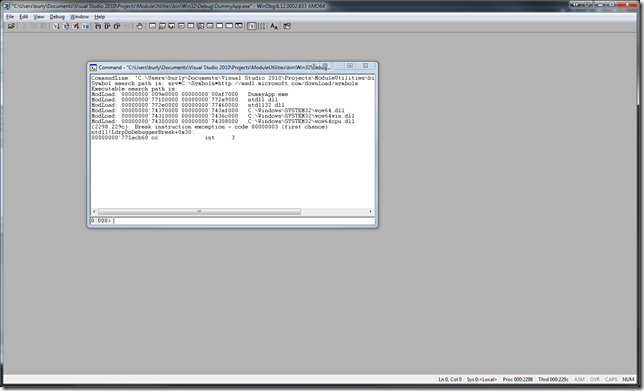Open the Watch window toolbar icon
This screenshot has width=644, height=391.
(x=162, y=26)
